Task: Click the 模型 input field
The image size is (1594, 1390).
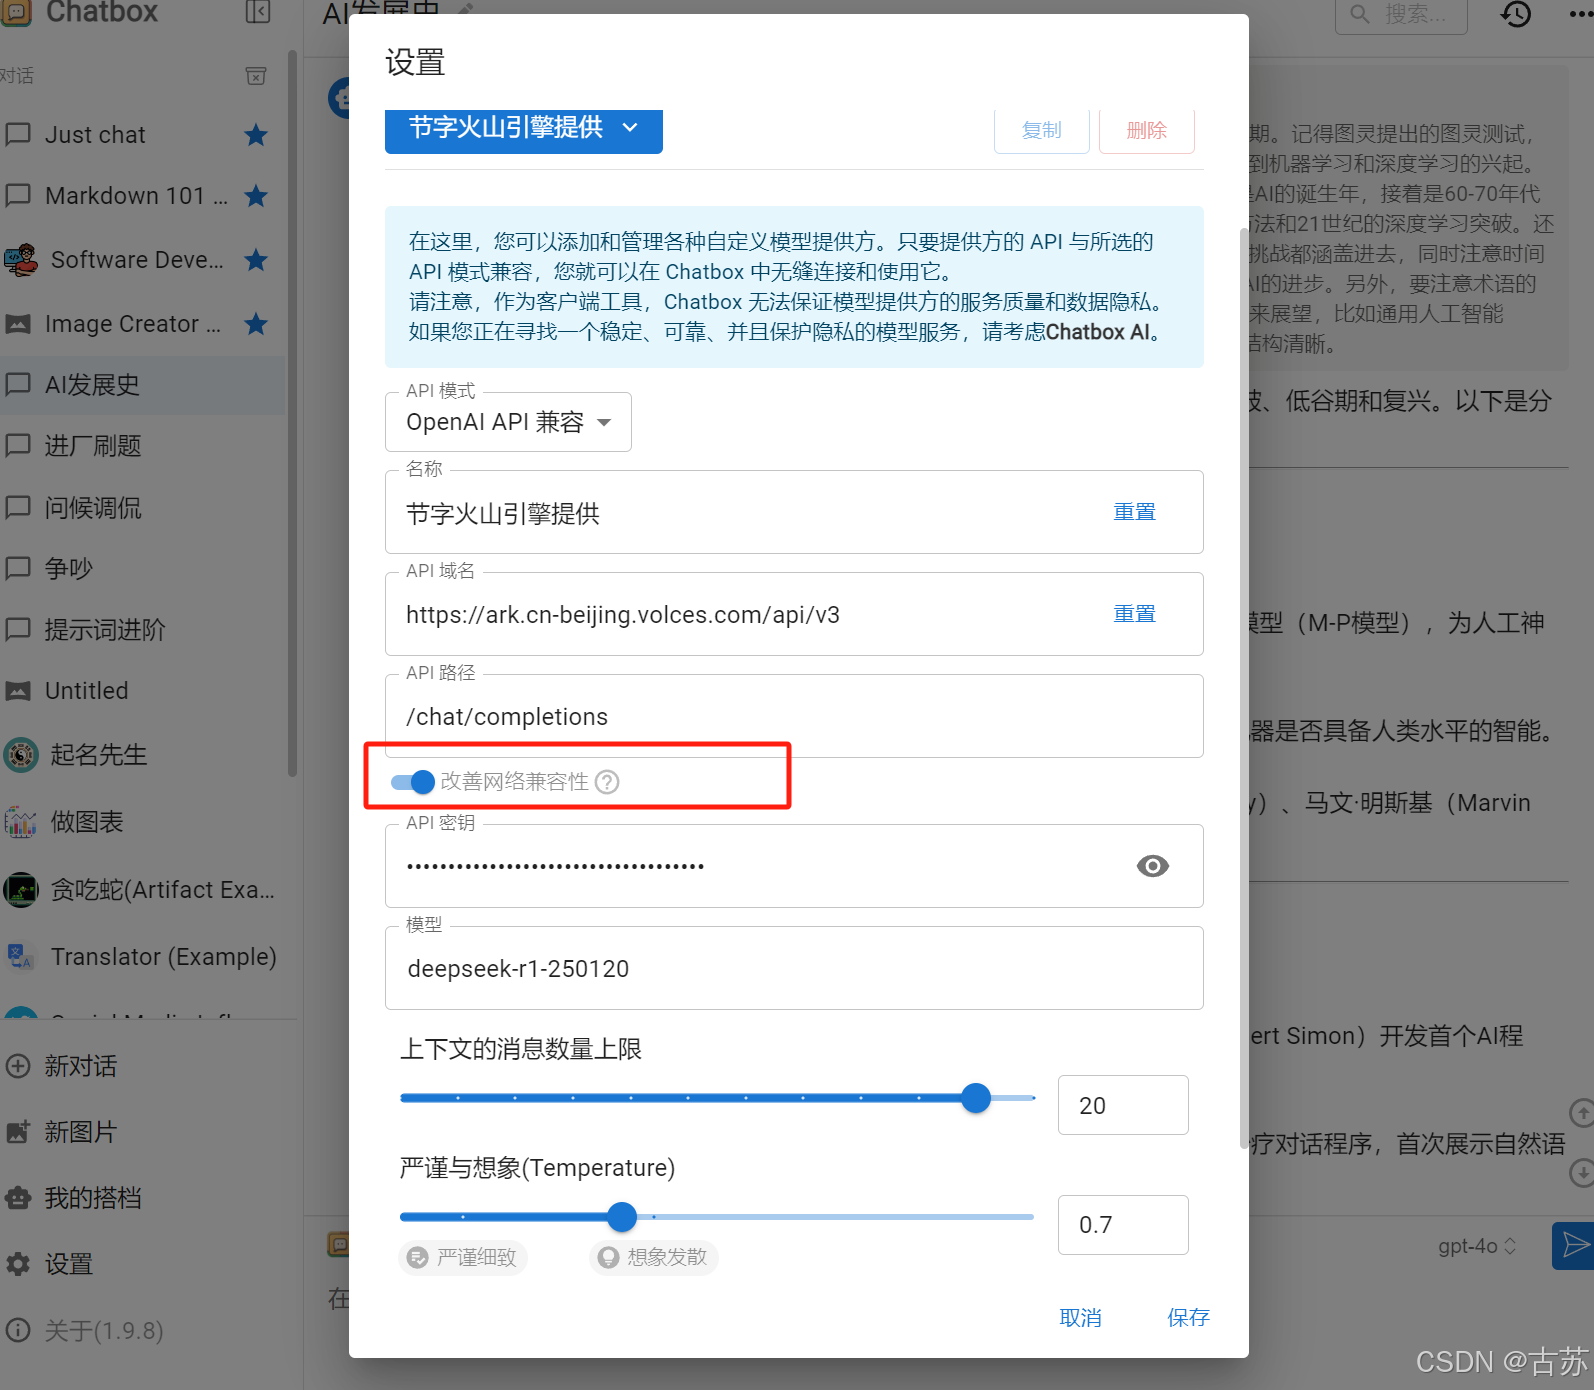Action: coord(794,969)
